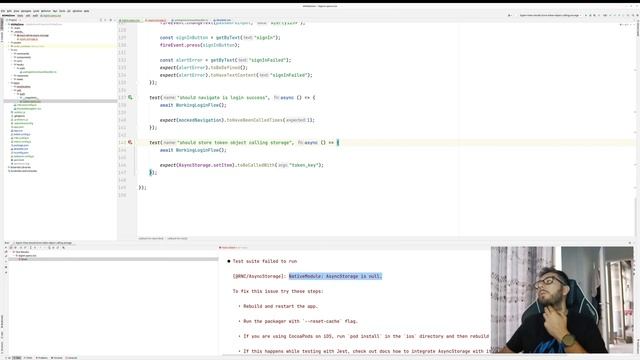Click the 'const alertError = getByText' line

(x=225, y=60)
